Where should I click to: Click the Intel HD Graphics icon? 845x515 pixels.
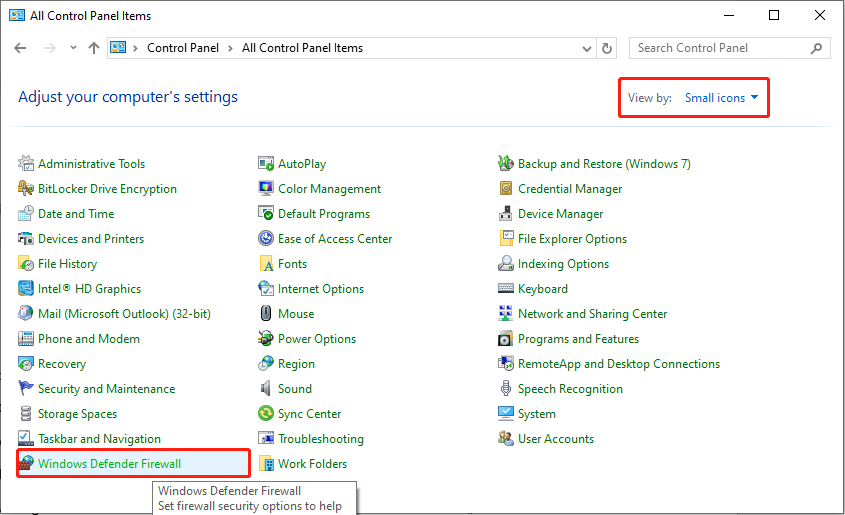(26, 288)
